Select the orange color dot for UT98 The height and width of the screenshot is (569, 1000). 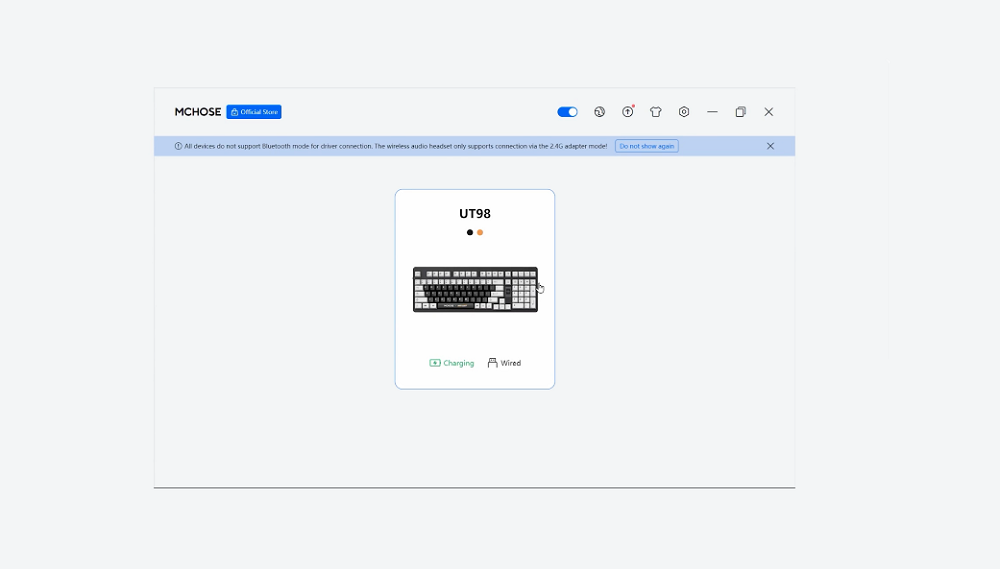coord(480,232)
